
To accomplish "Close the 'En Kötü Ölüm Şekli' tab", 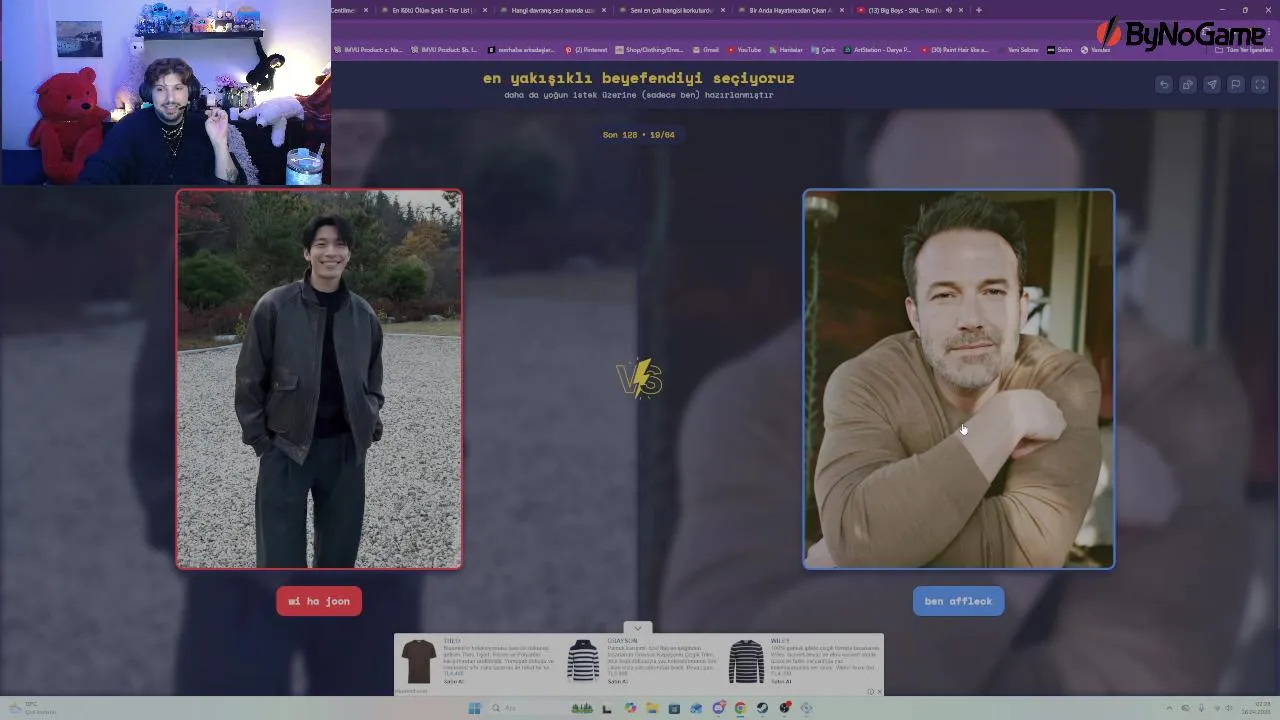I will (485, 10).
